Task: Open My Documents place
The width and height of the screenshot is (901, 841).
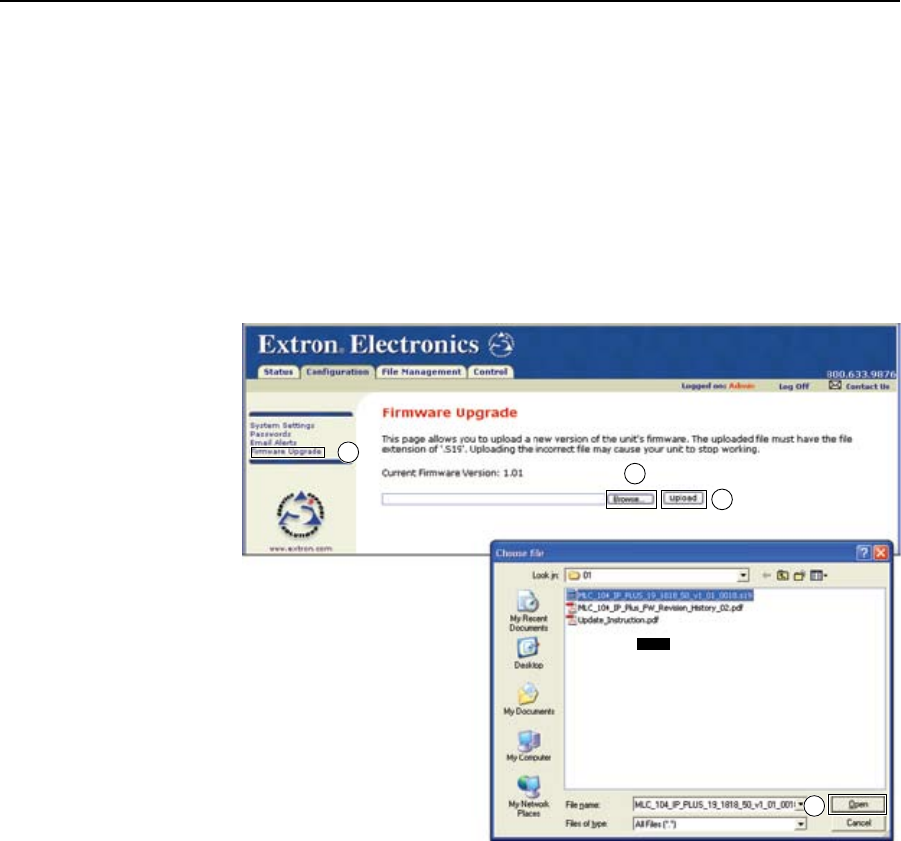Action: click(529, 699)
